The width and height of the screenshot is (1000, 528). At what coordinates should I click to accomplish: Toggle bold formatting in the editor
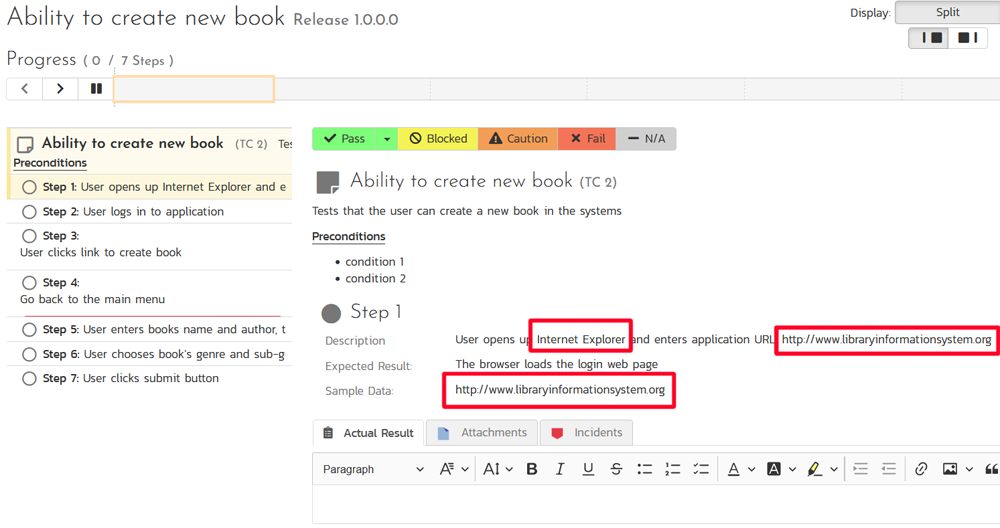pos(532,469)
